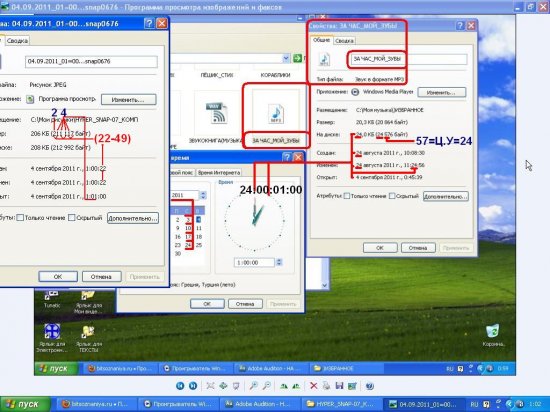
Task: Rotate the image counterclockwise
Action: pyautogui.click(x=296, y=386)
